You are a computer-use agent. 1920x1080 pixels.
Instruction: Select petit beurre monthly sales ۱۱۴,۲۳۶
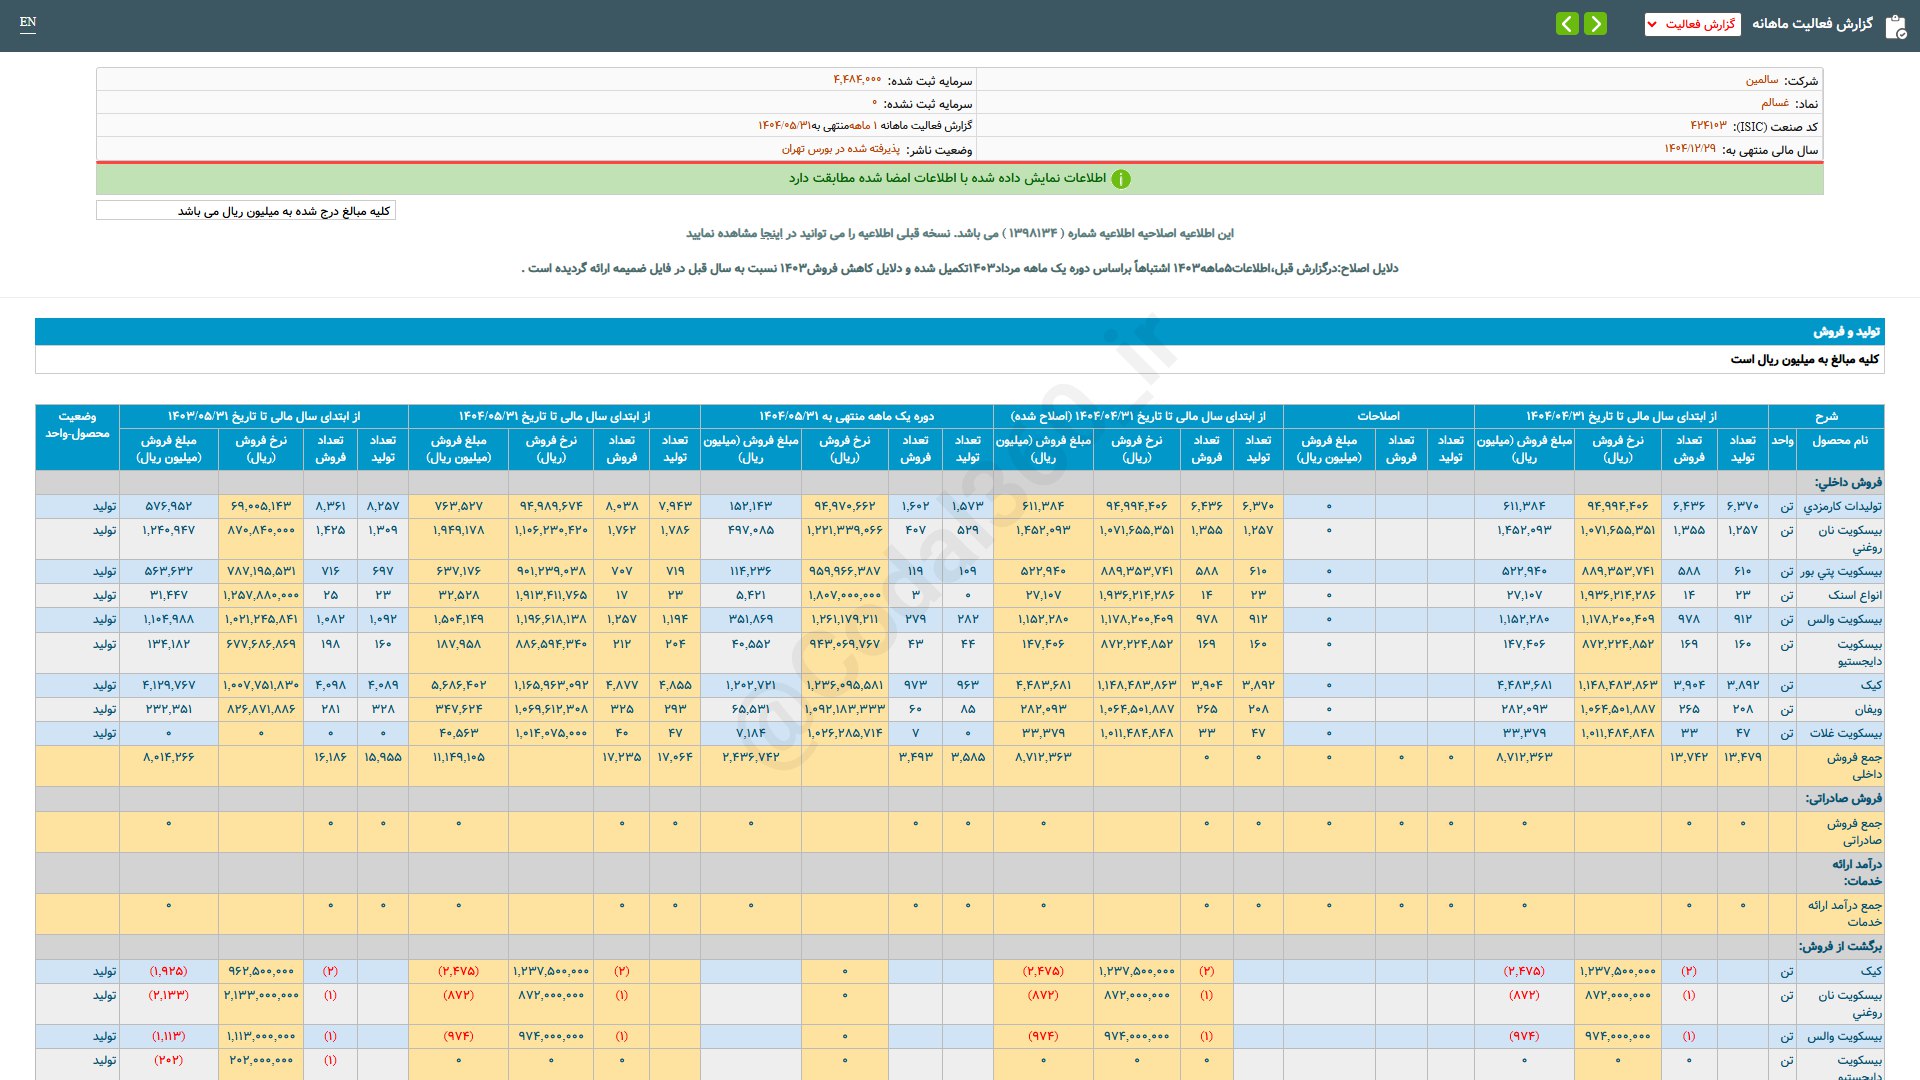(x=751, y=572)
